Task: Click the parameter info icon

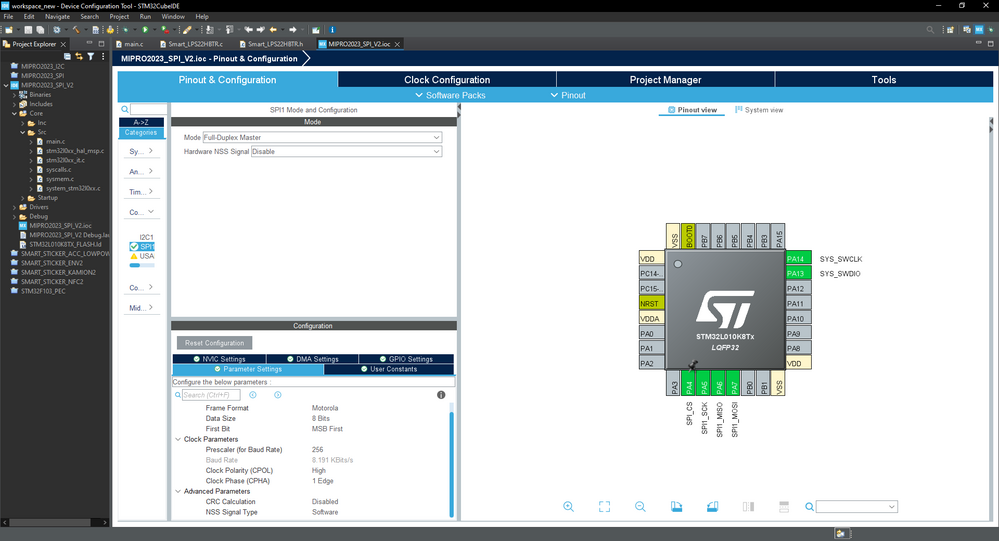Action: coord(441,395)
